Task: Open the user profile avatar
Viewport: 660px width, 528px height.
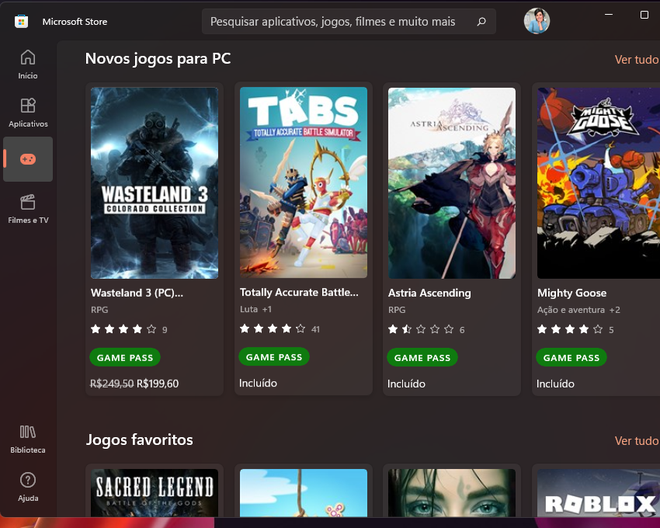Action: 537,21
